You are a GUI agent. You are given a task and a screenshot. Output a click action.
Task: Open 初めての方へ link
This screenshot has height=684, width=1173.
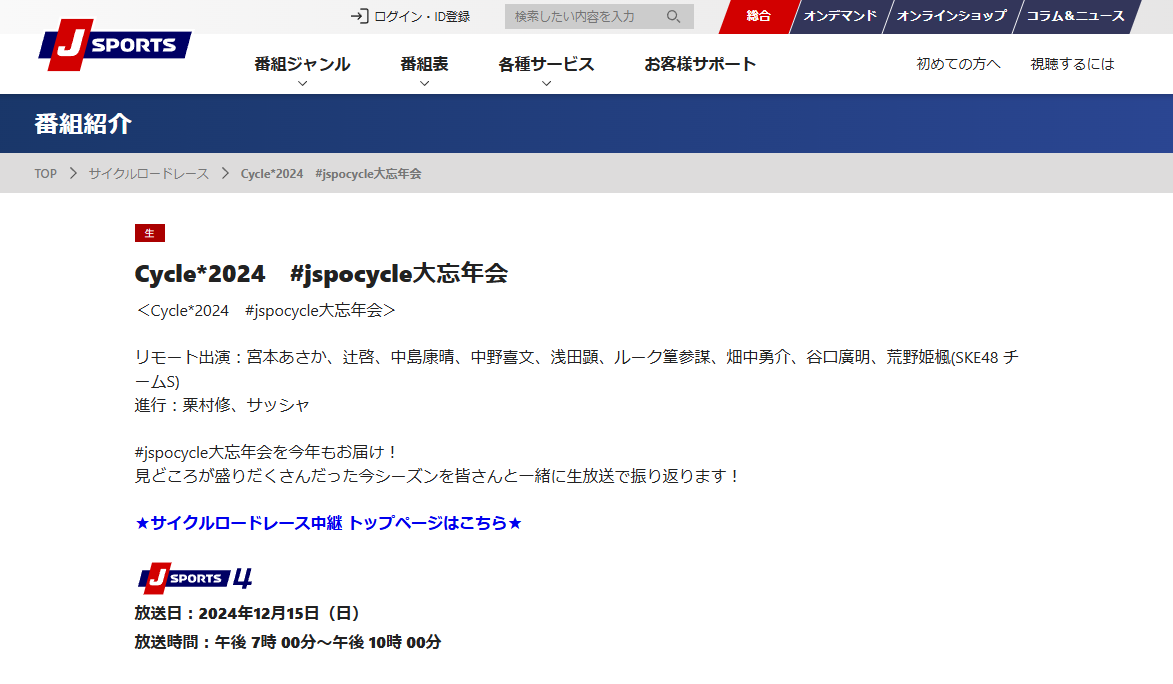pyautogui.click(x=958, y=64)
